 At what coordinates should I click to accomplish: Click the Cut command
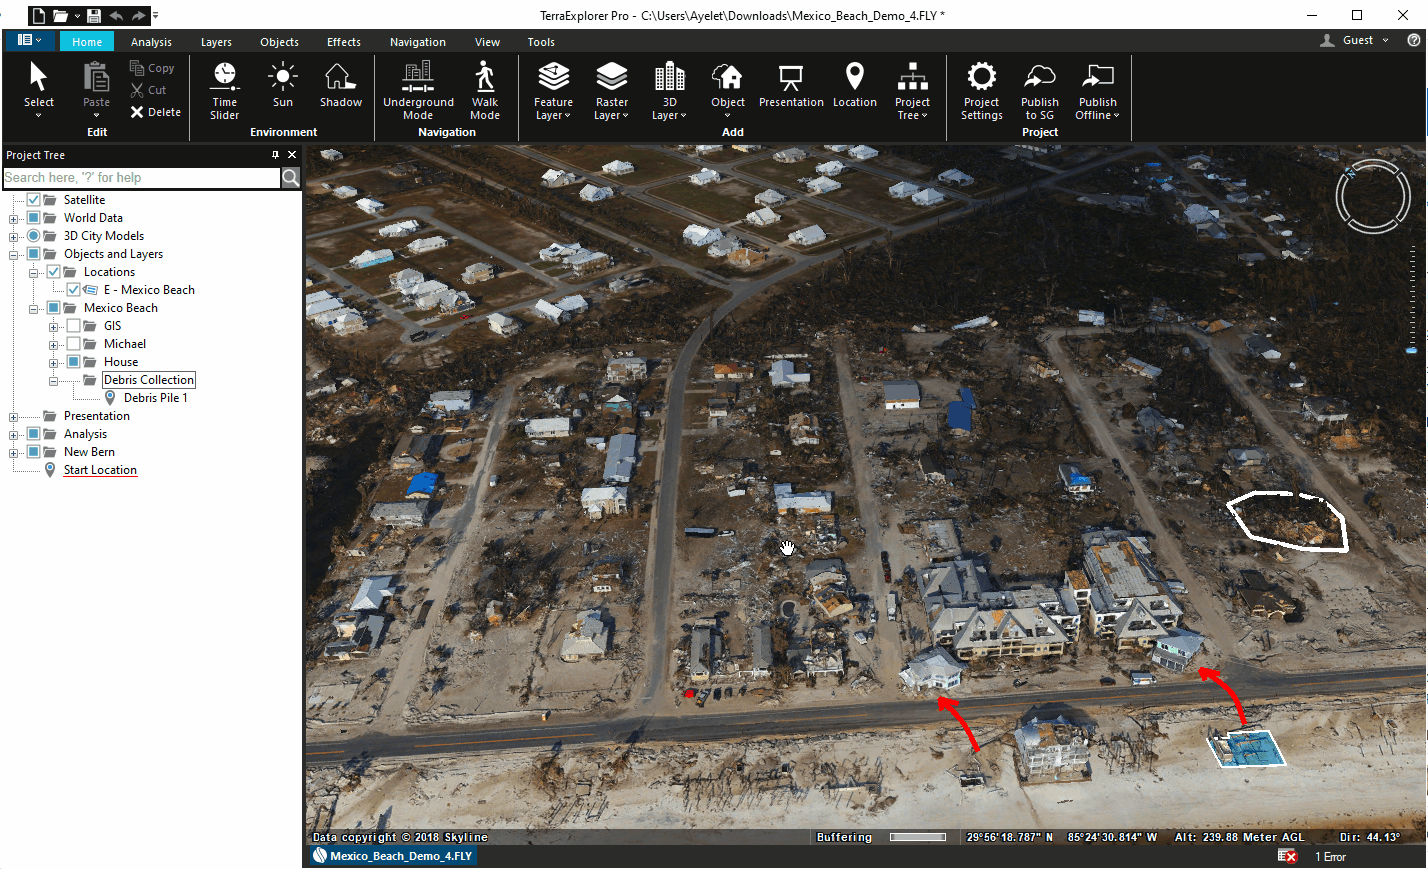click(148, 90)
